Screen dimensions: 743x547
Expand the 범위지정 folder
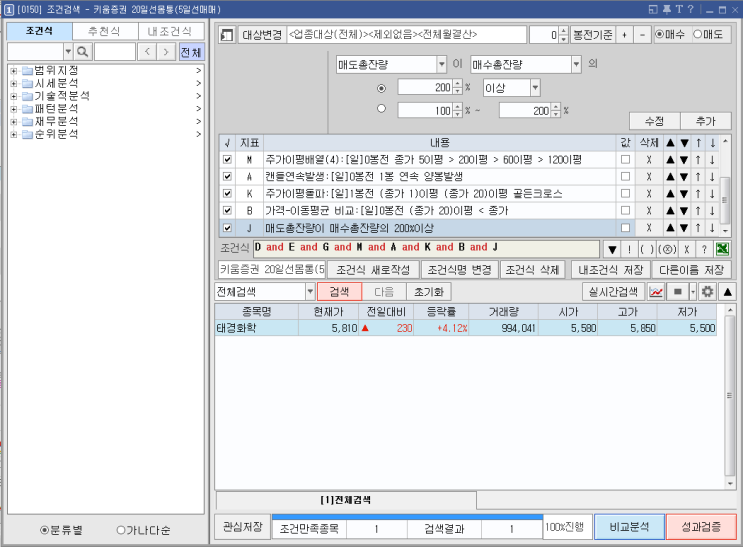point(14,71)
